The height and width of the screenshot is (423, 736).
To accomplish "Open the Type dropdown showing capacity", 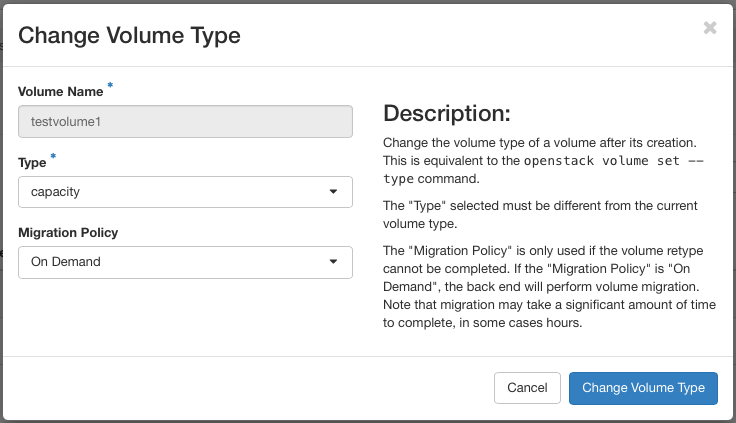I will pos(185,192).
